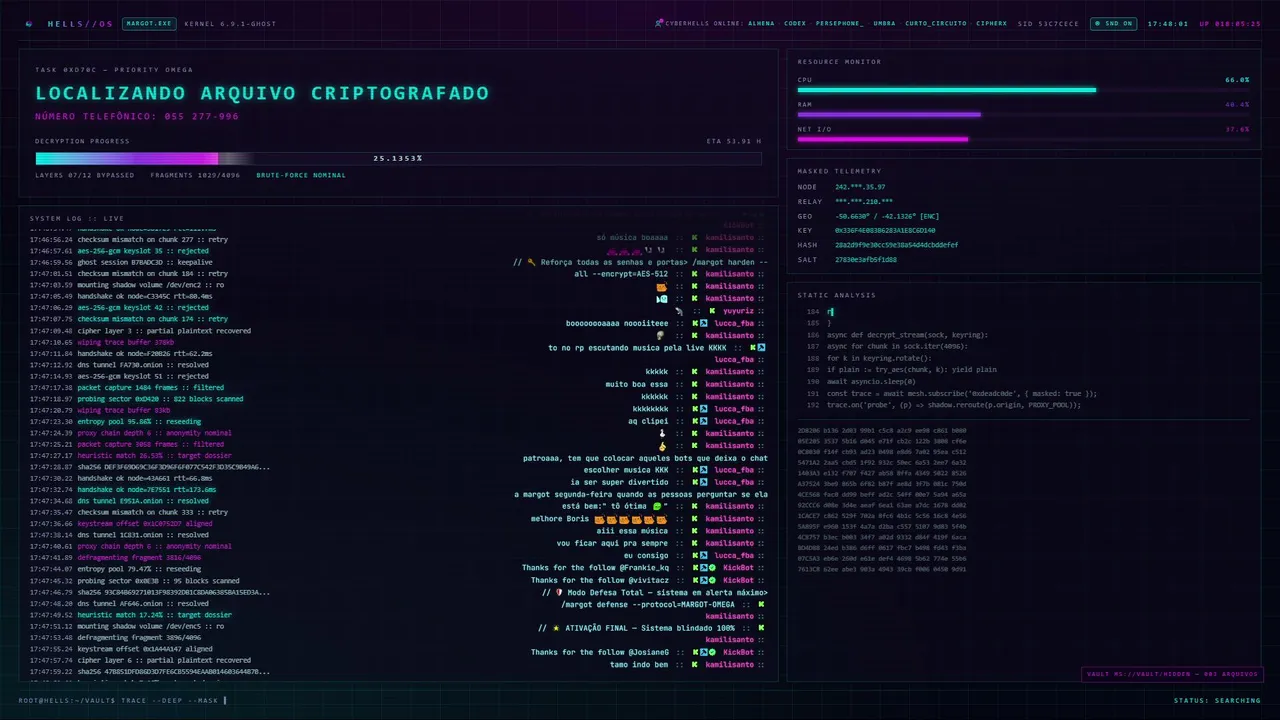
Task: Click the 'ETA 51.91 H' label
Action: coord(734,141)
